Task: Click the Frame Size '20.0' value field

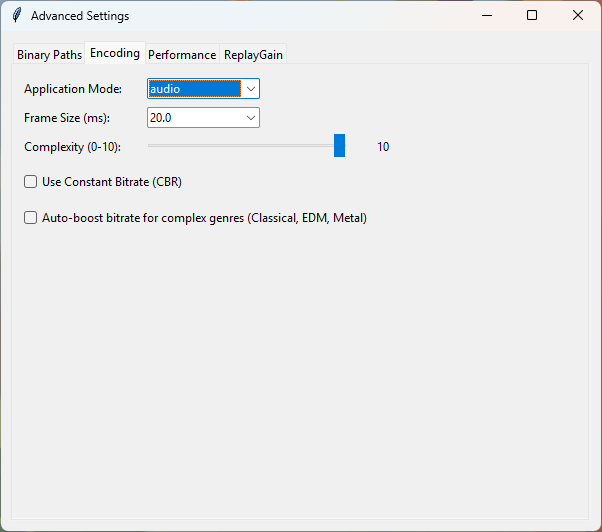Action: [195, 117]
